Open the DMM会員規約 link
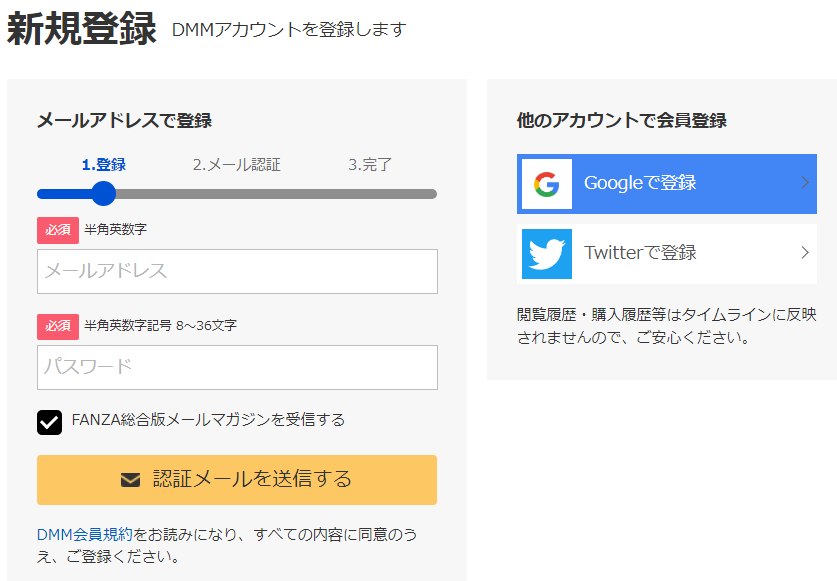 (x=84, y=534)
